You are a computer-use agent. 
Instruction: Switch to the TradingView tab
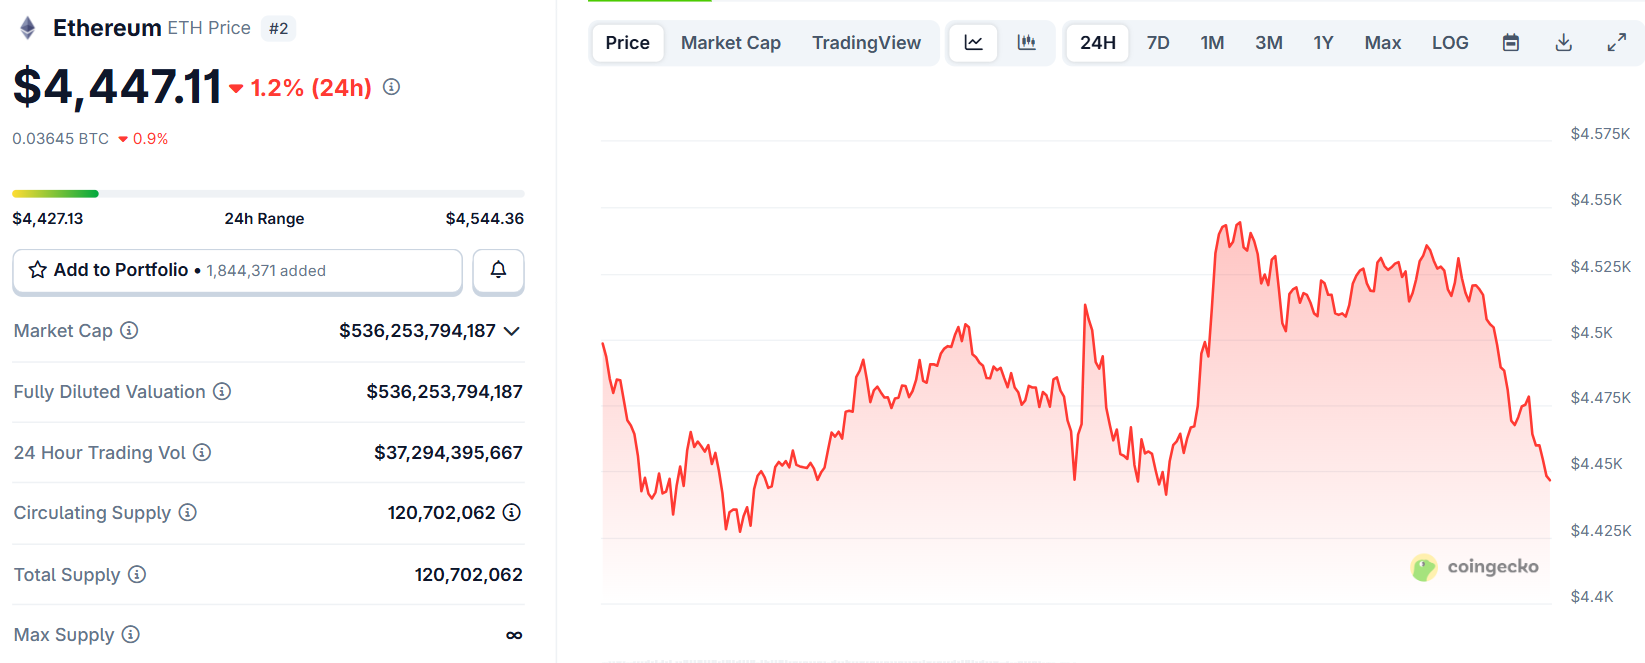[x=866, y=43]
